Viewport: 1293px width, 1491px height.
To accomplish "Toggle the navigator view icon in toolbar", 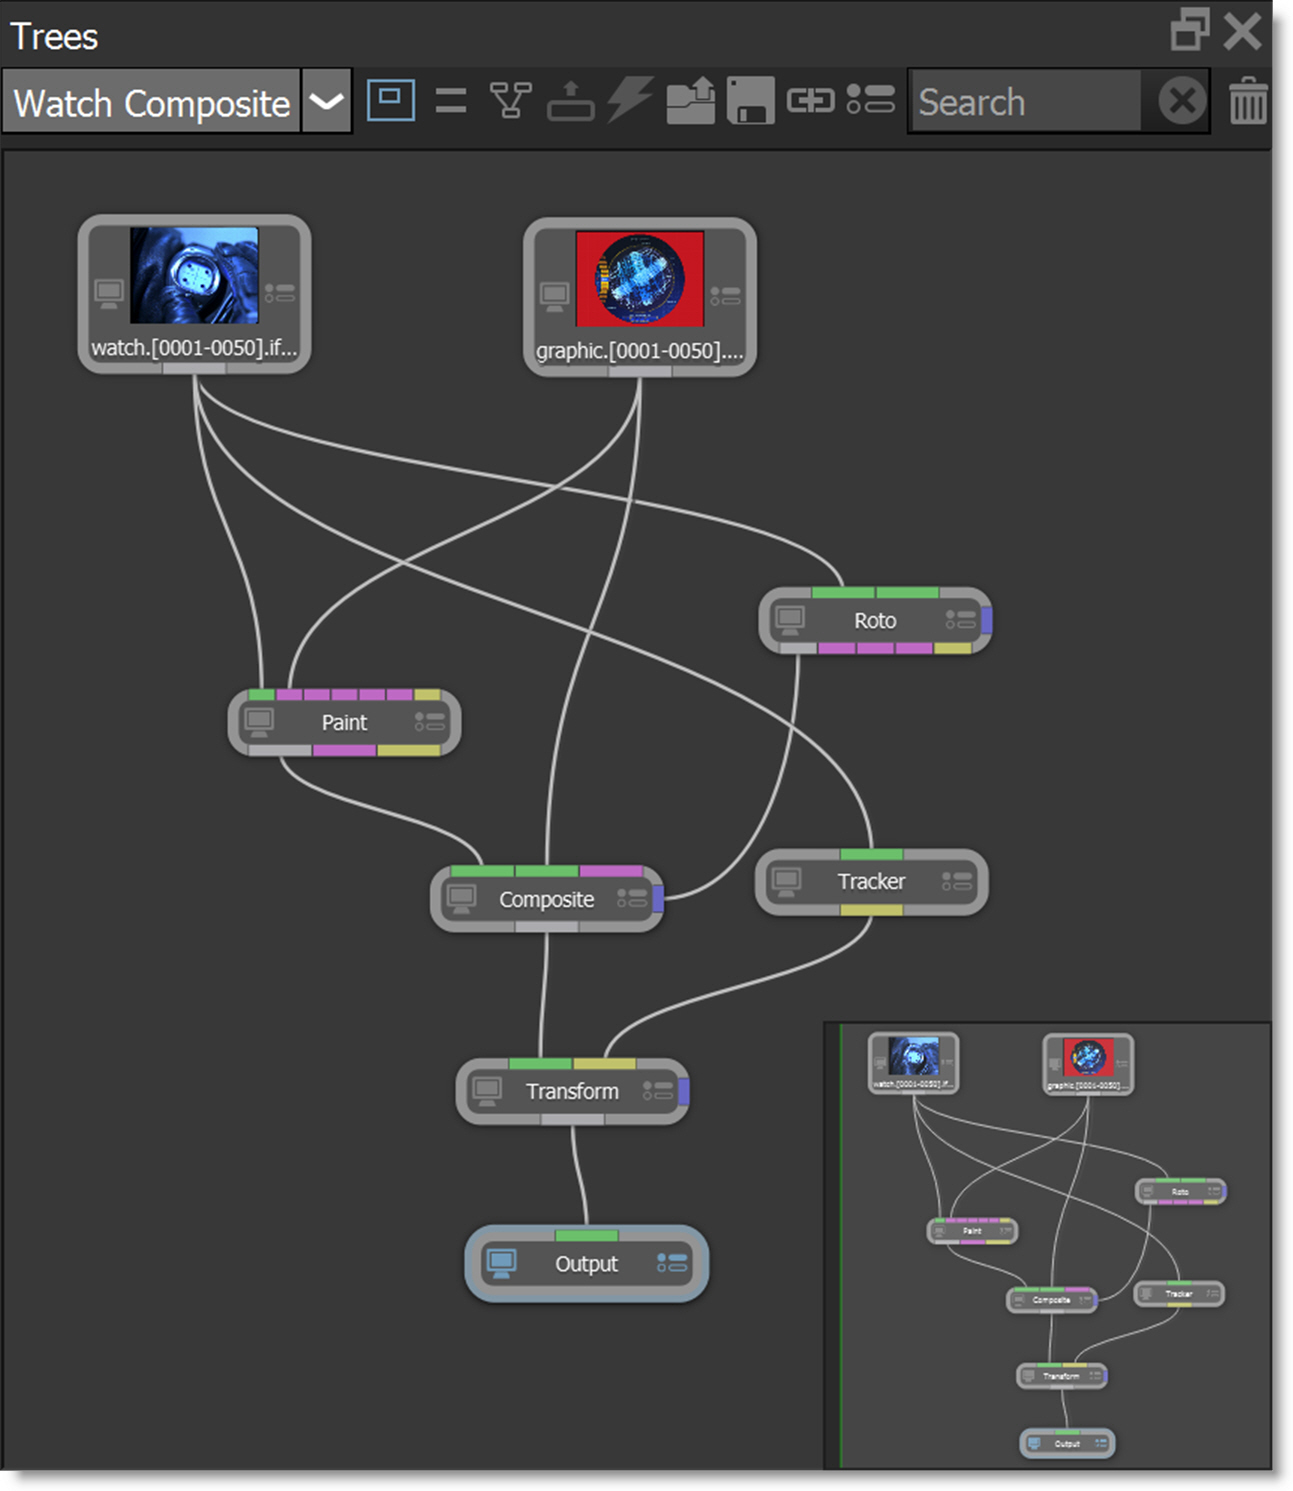I will tap(390, 101).
